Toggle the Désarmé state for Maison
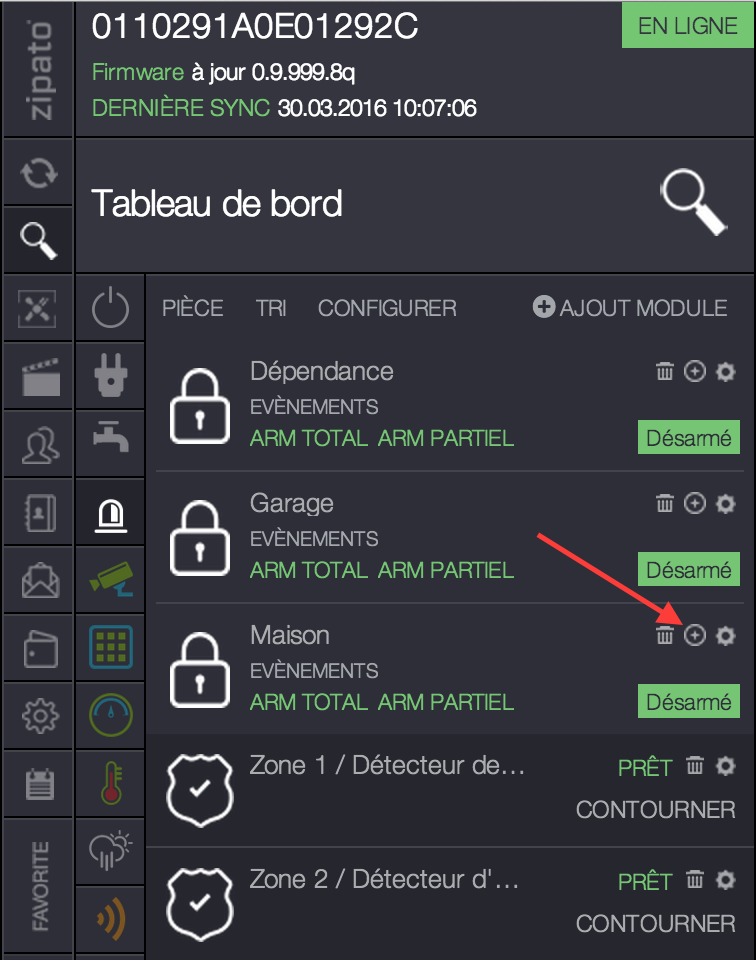This screenshot has height=960, width=756. click(x=688, y=701)
